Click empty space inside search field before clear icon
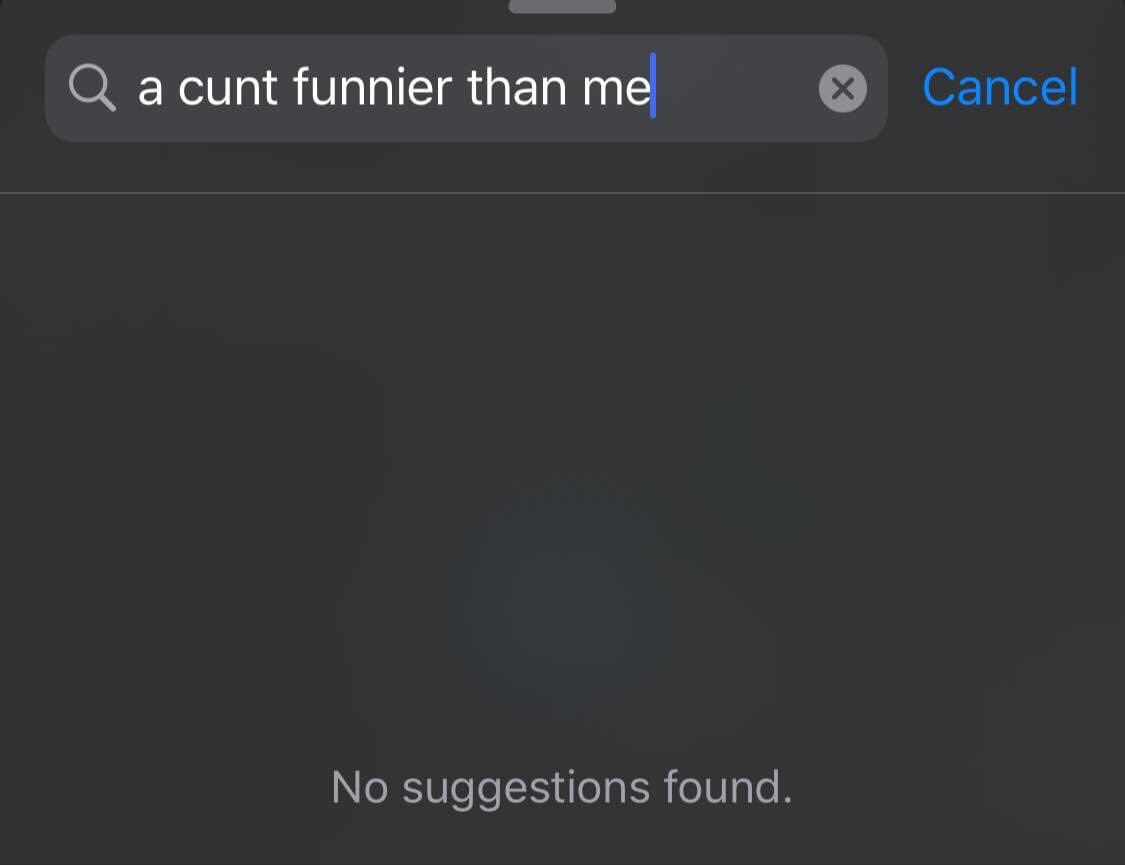1125x866 pixels. 735,88
